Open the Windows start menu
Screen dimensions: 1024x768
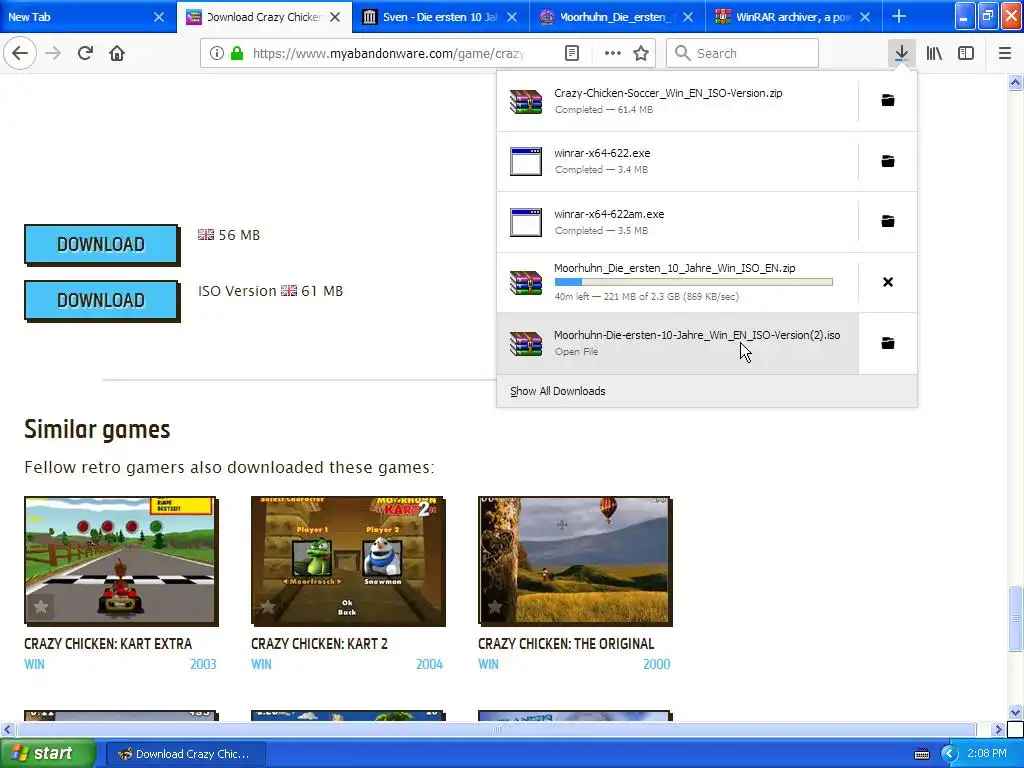pyautogui.click(x=48, y=753)
